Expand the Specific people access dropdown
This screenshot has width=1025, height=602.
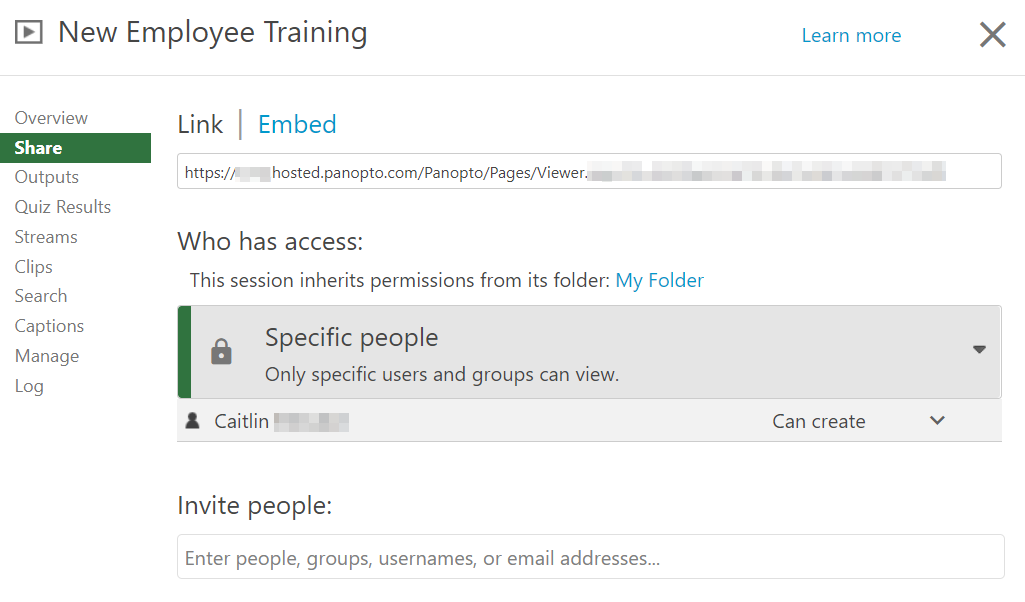[x=979, y=349]
